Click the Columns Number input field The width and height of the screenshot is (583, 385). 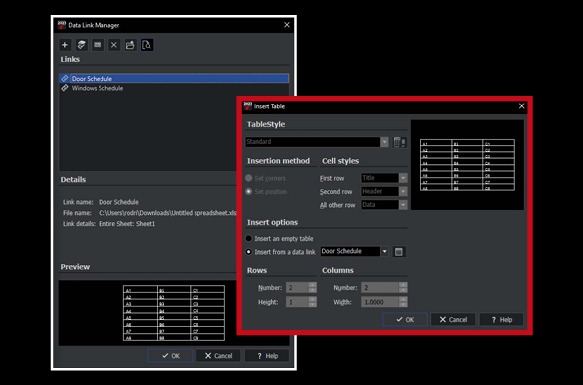point(380,288)
